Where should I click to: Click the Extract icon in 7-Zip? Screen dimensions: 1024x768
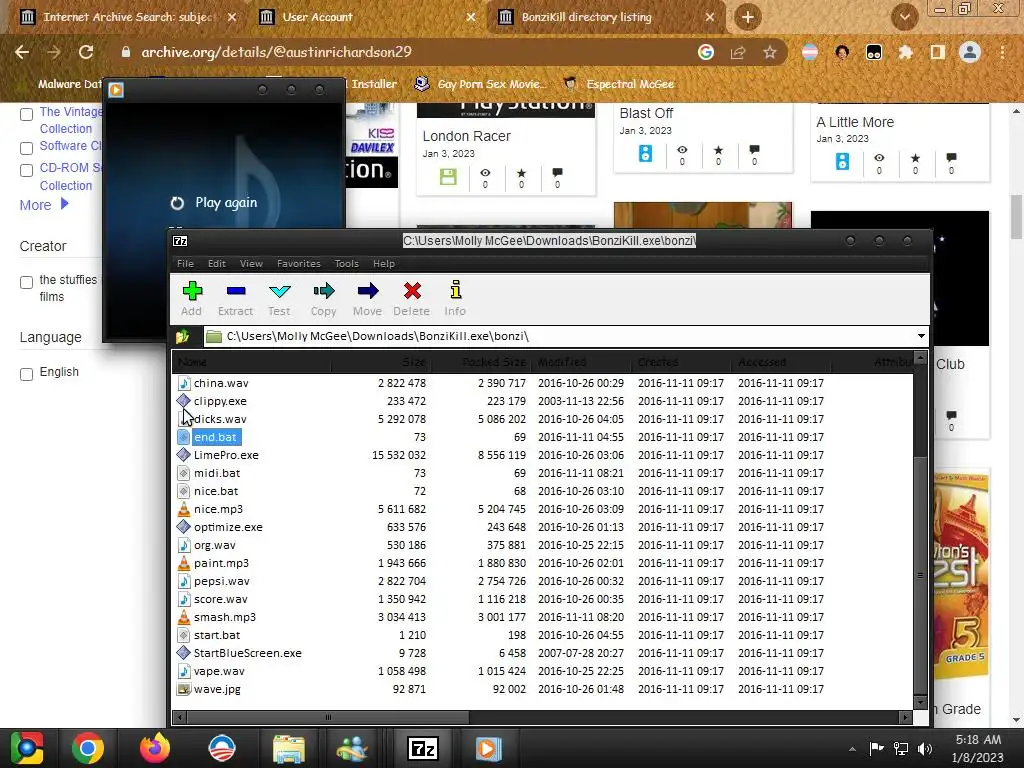235,298
